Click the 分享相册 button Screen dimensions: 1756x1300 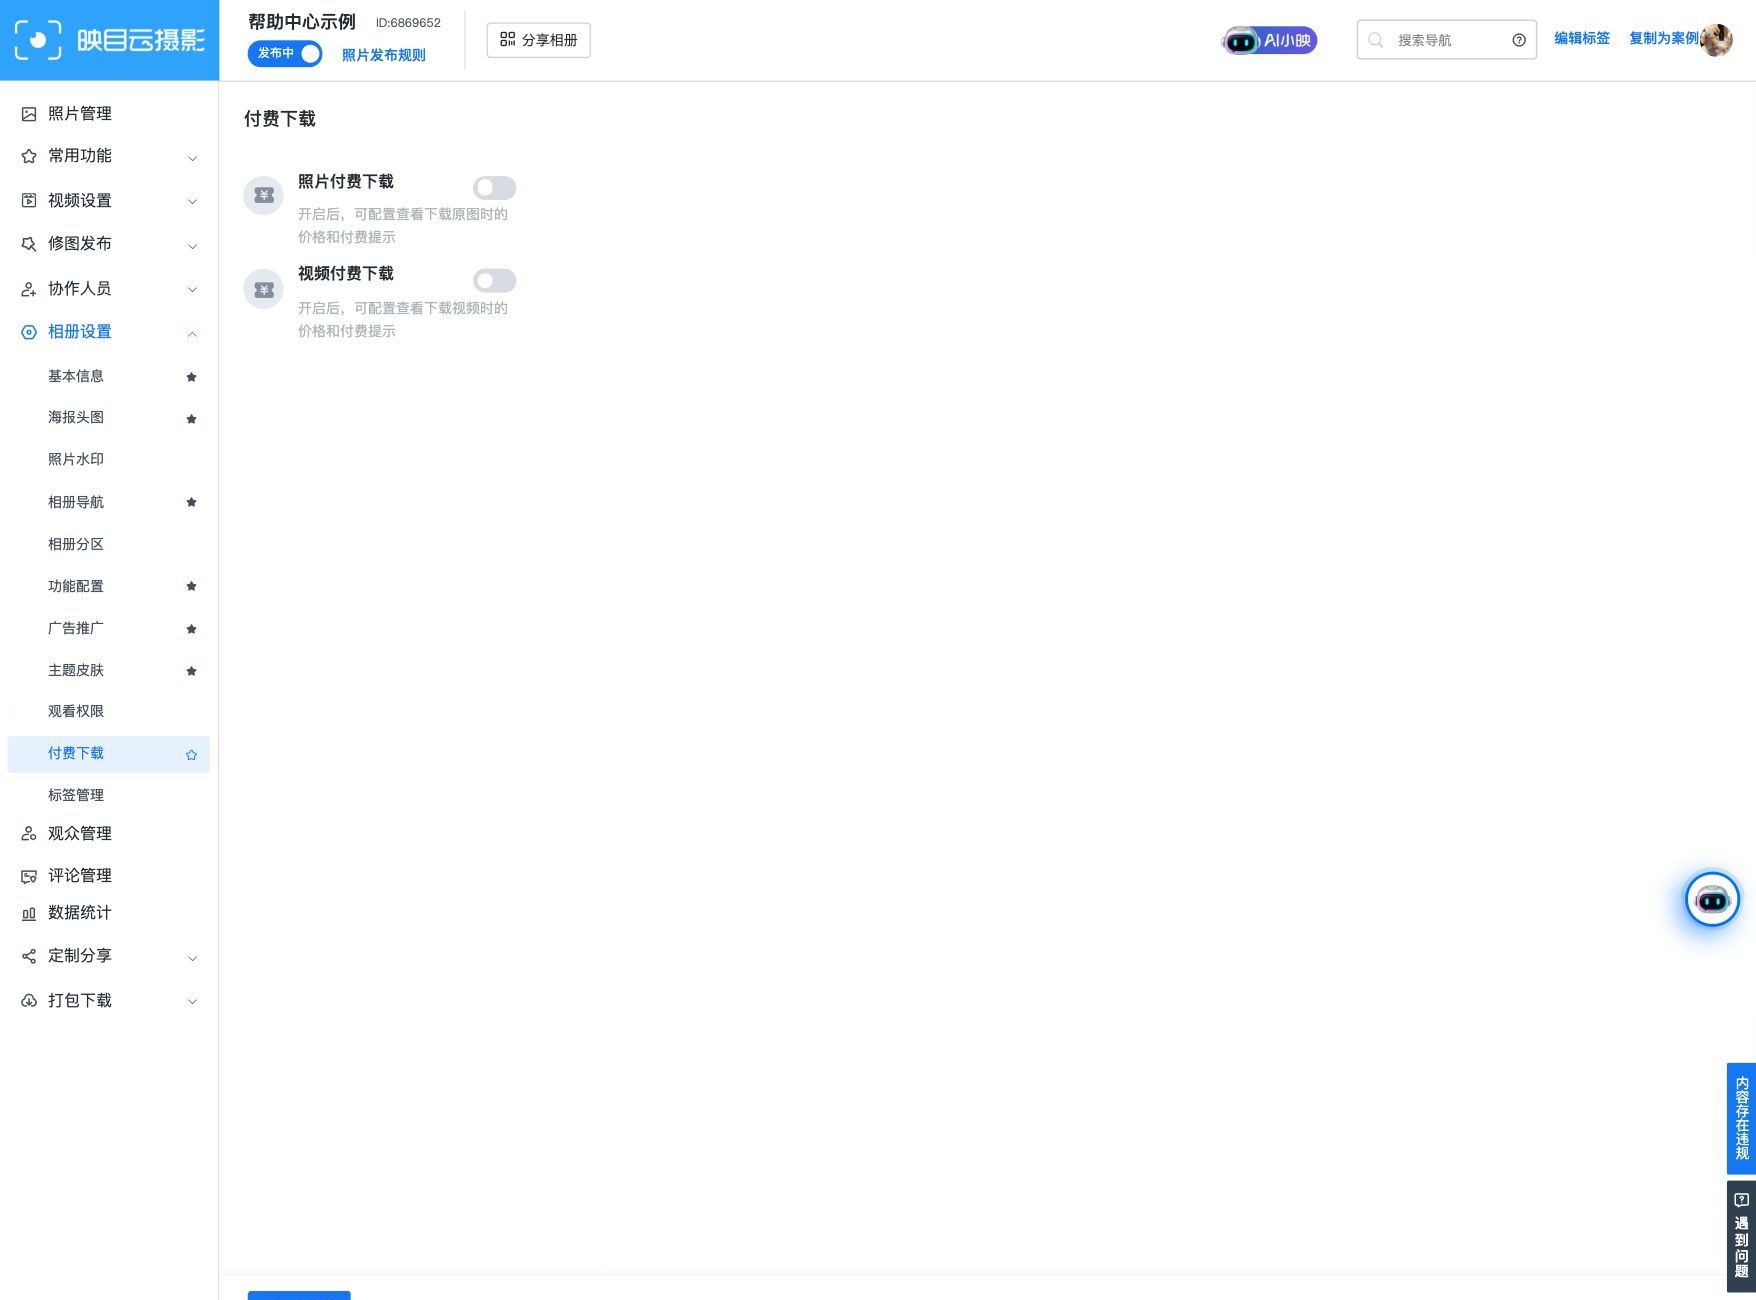[x=538, y=40]
